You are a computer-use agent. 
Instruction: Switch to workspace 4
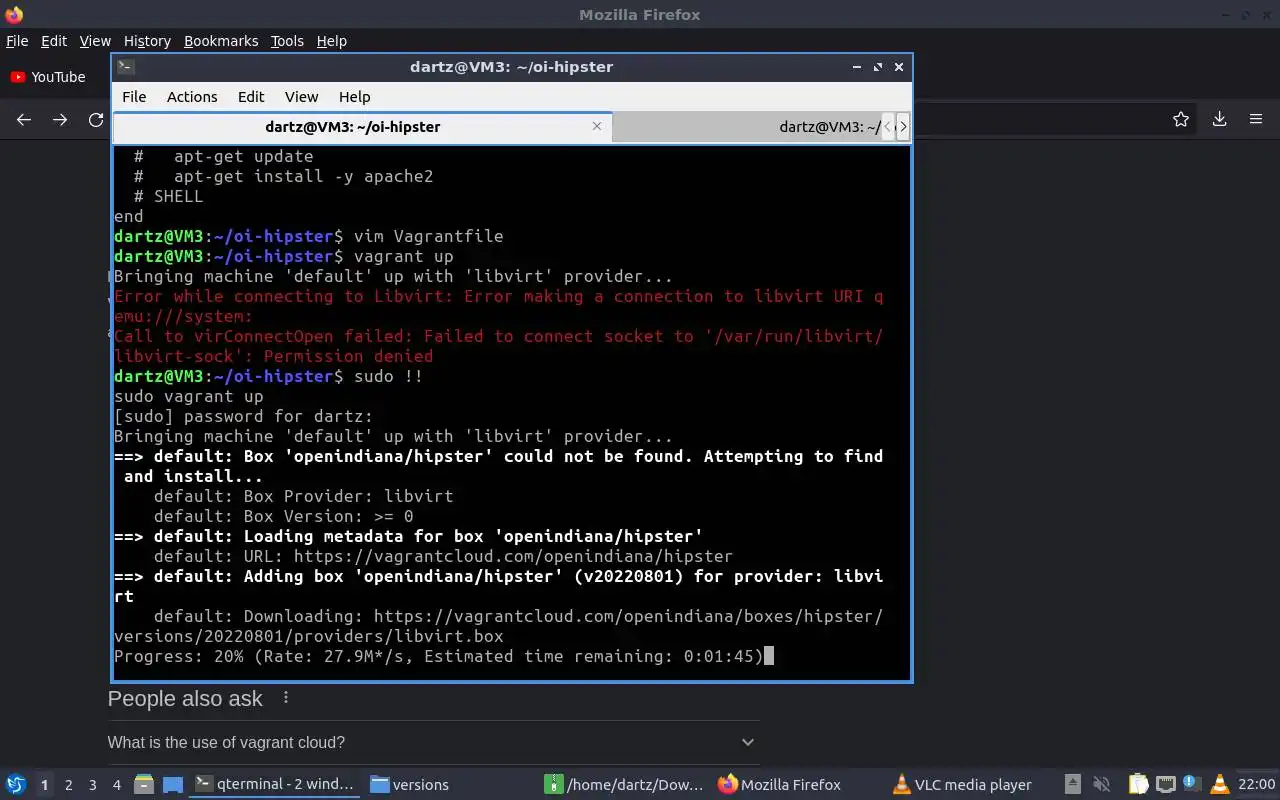[x=117, y=785]
